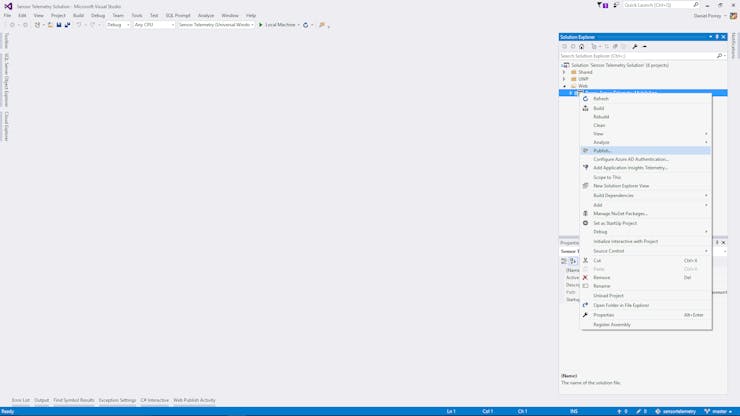Viewport: 740px width, 416px height.
Task: Click Manage NuGet Packages... entry
Action: point(620,213)
